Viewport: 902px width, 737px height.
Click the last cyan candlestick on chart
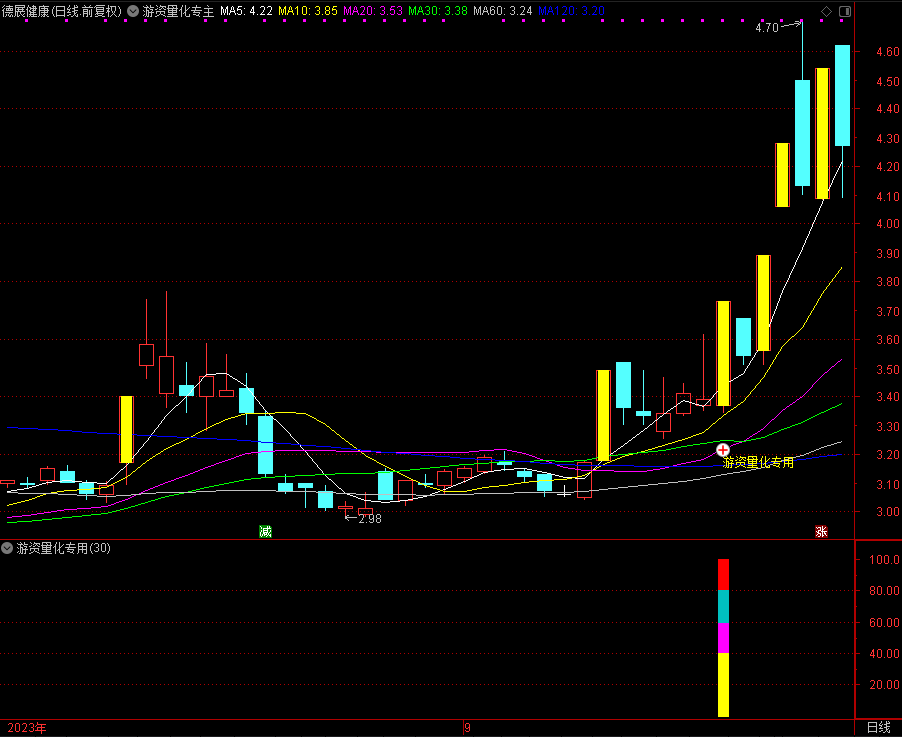pos(843,96)
